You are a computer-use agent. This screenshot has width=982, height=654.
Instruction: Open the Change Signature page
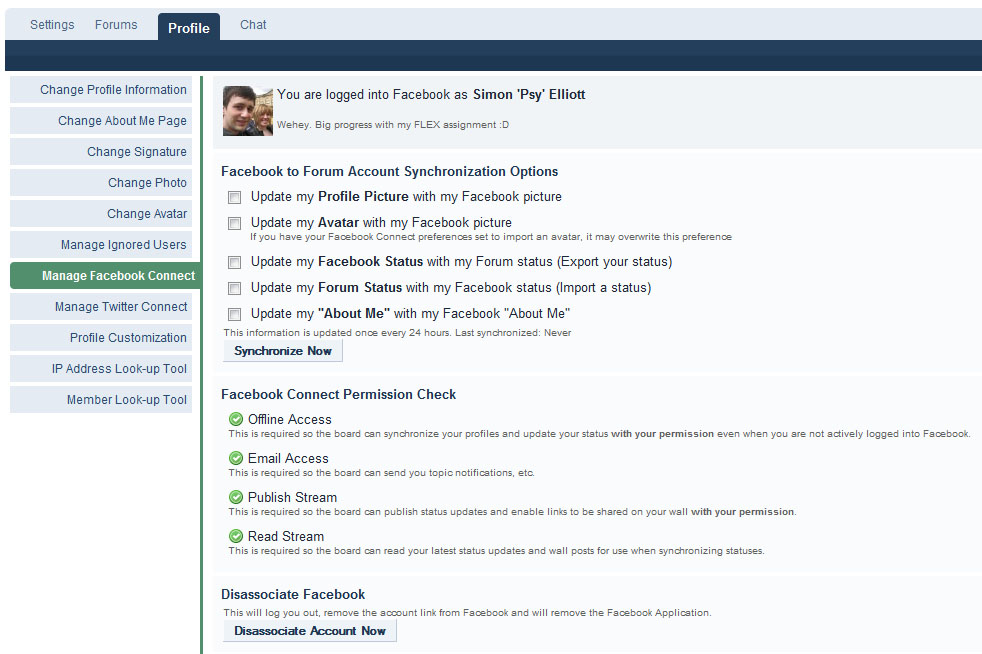(136, 152)
